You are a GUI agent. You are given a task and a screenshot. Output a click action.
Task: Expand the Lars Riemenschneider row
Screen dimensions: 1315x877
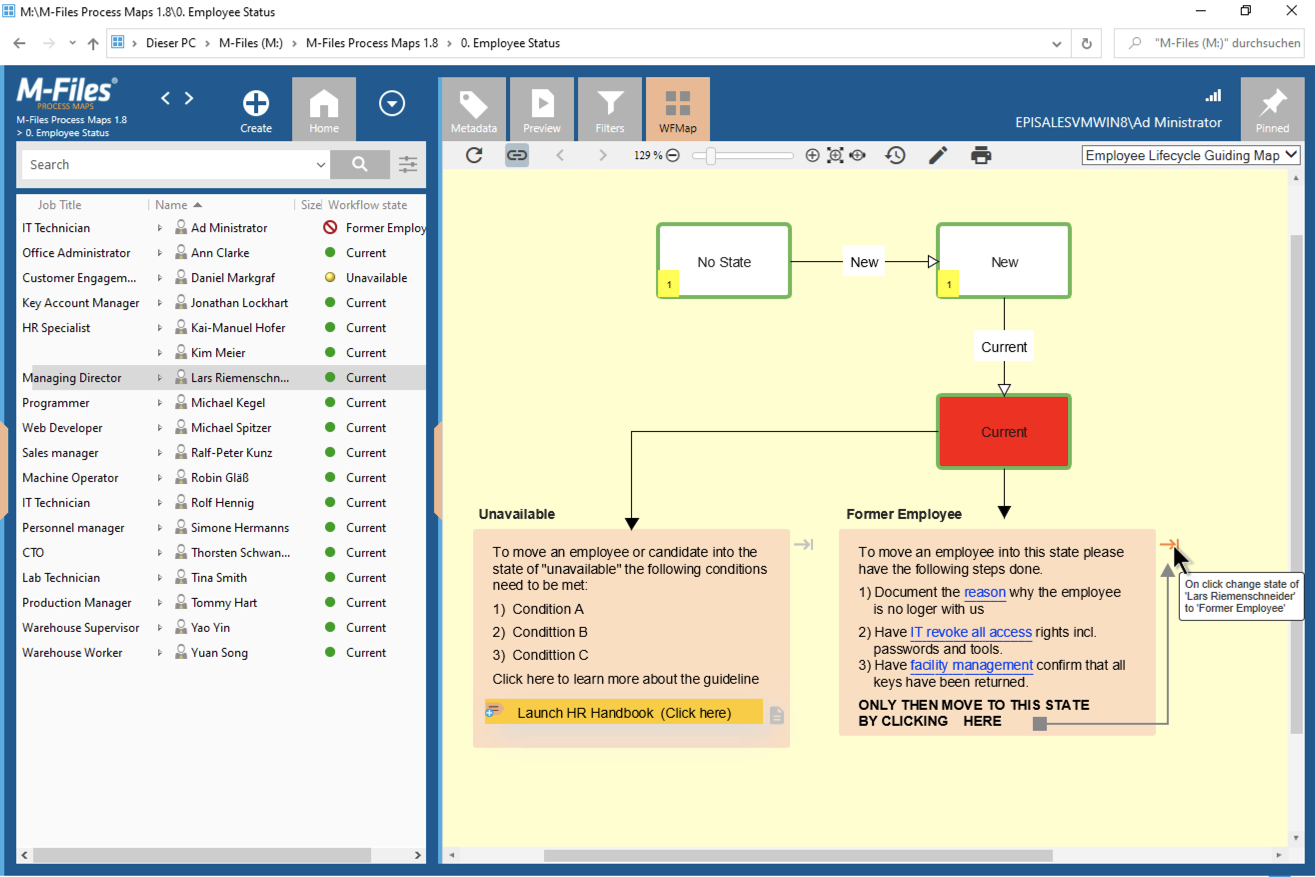click(160, 378)
